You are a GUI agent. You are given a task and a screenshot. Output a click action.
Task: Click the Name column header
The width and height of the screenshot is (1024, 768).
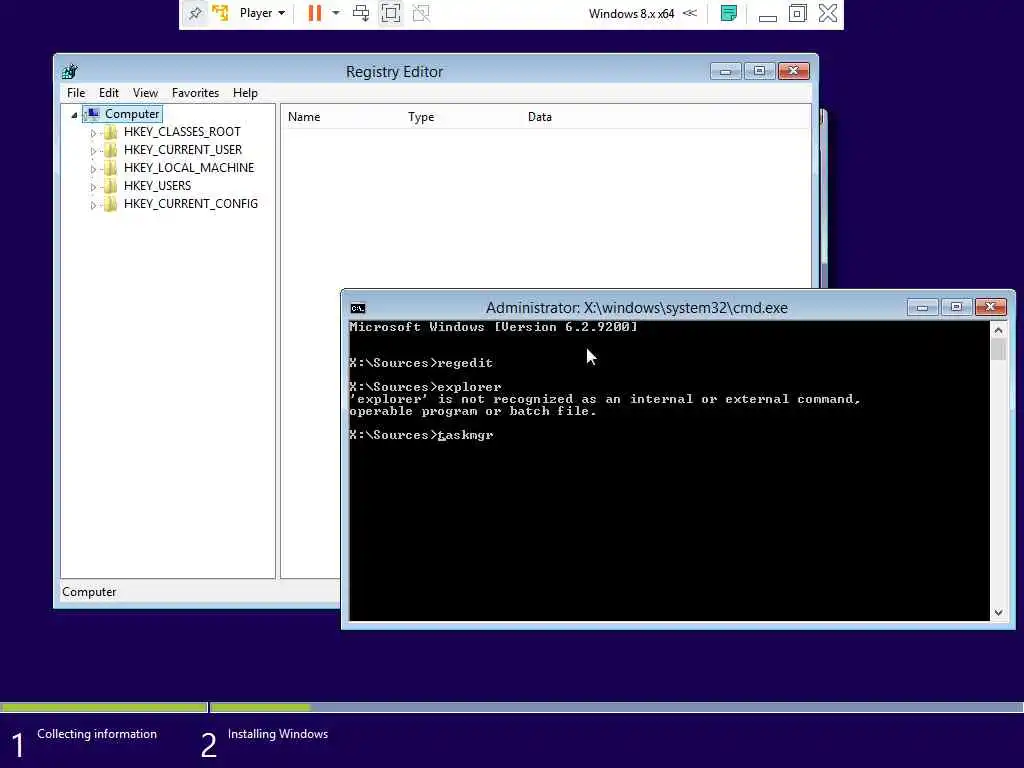pos(304,117)
